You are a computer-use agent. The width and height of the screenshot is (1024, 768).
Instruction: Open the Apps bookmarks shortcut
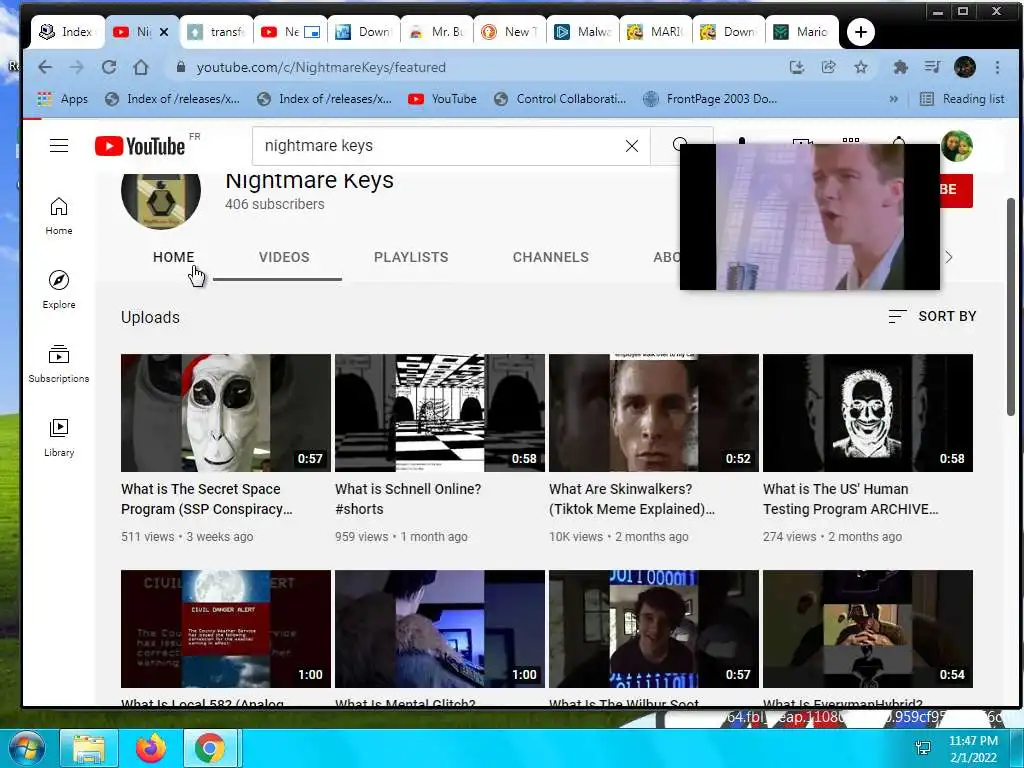click(x=63, y=99)
